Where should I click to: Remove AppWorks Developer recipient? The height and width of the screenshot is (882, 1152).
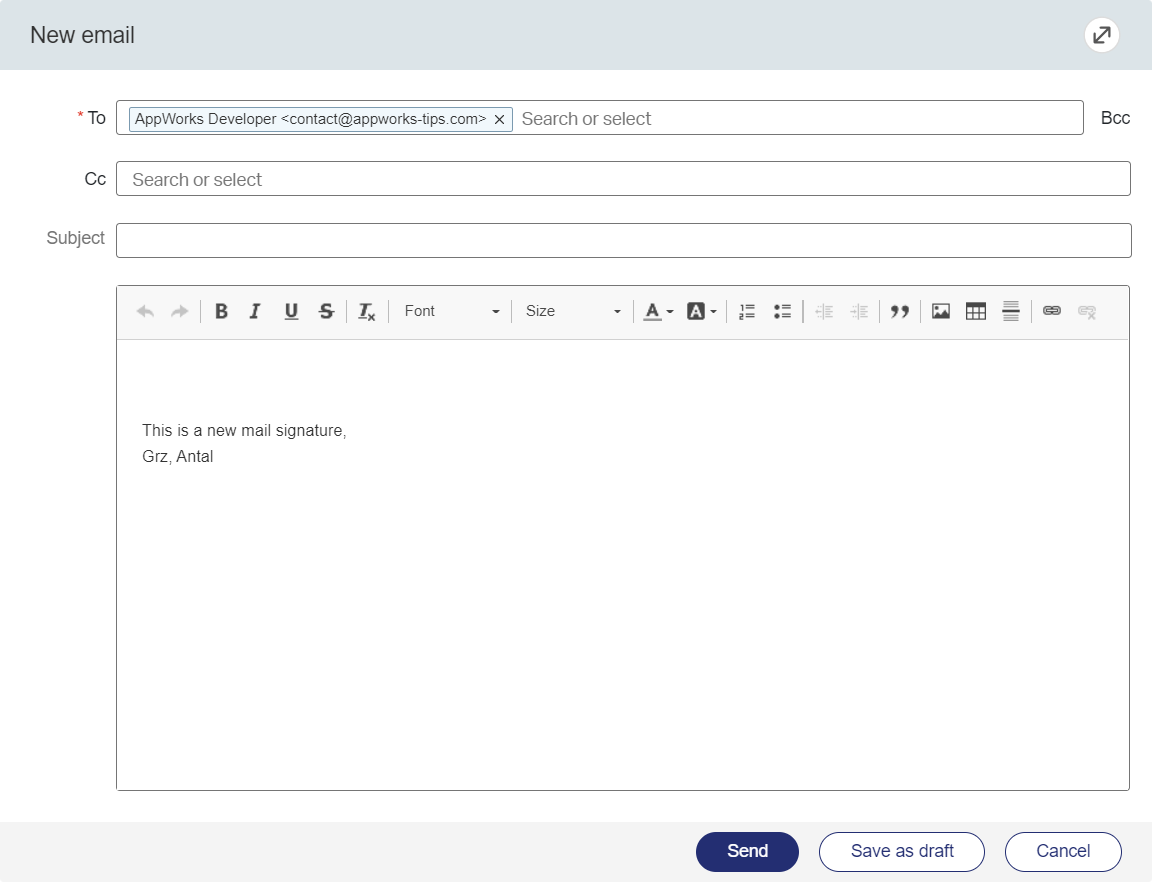pyautogui.click(x=499, y=119)
